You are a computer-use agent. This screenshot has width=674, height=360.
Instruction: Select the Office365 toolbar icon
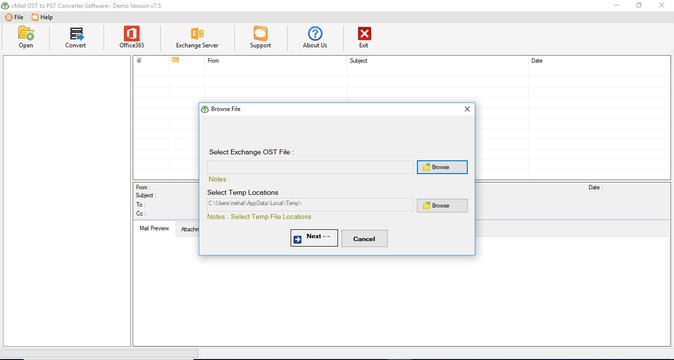coord(132,37)
